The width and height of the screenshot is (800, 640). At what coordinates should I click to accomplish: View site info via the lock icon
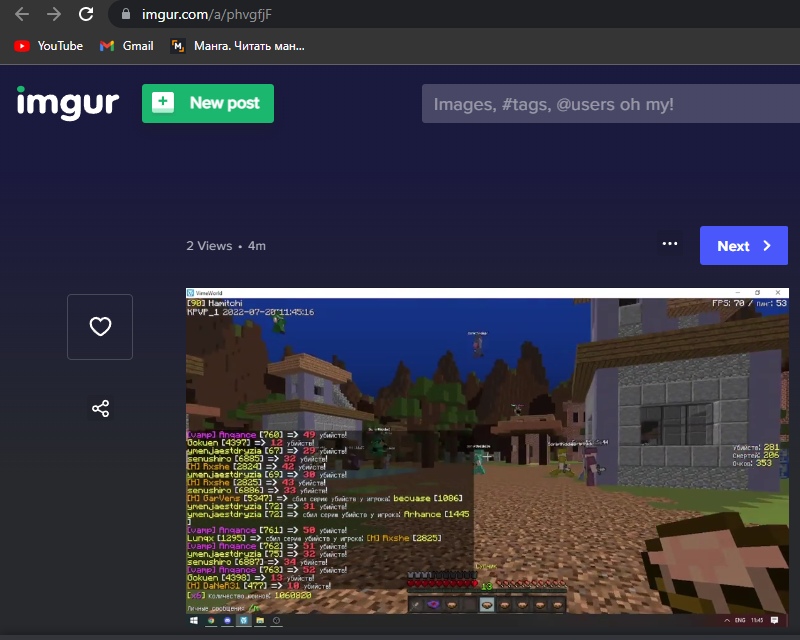pyautogui.click(x=126, y=15)
